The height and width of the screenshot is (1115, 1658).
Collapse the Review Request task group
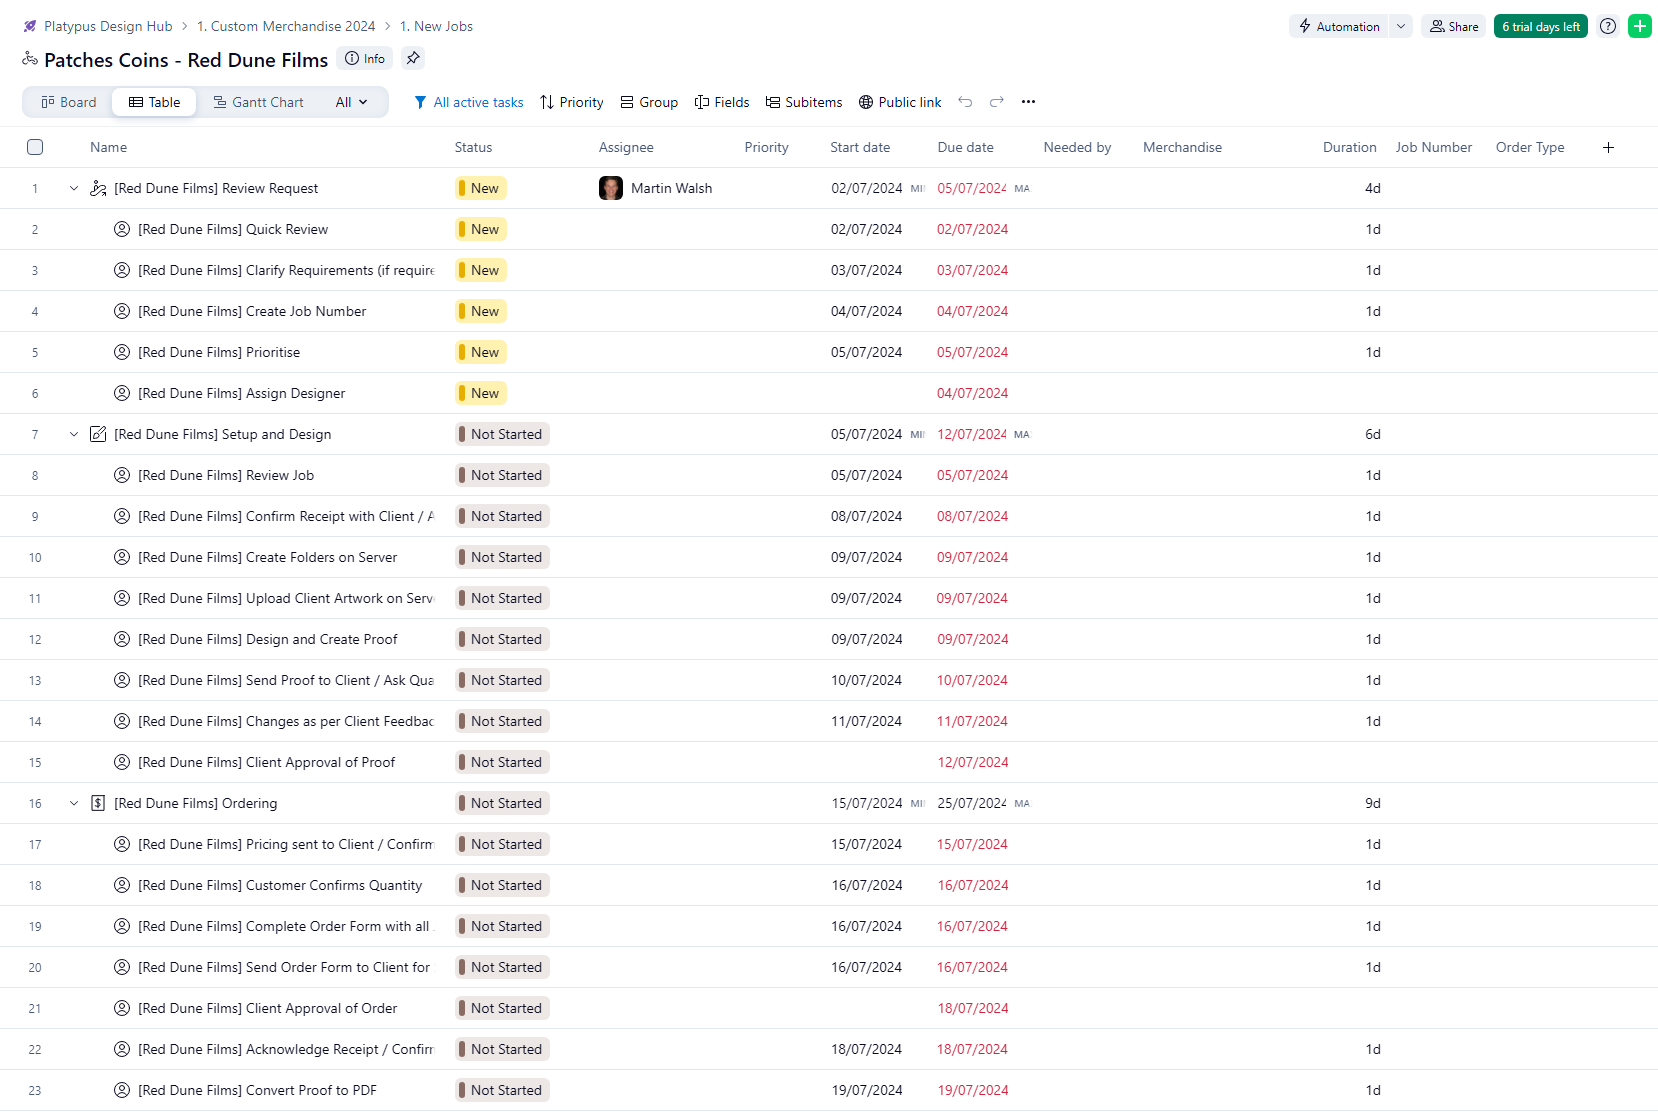(x=74, y=189)
